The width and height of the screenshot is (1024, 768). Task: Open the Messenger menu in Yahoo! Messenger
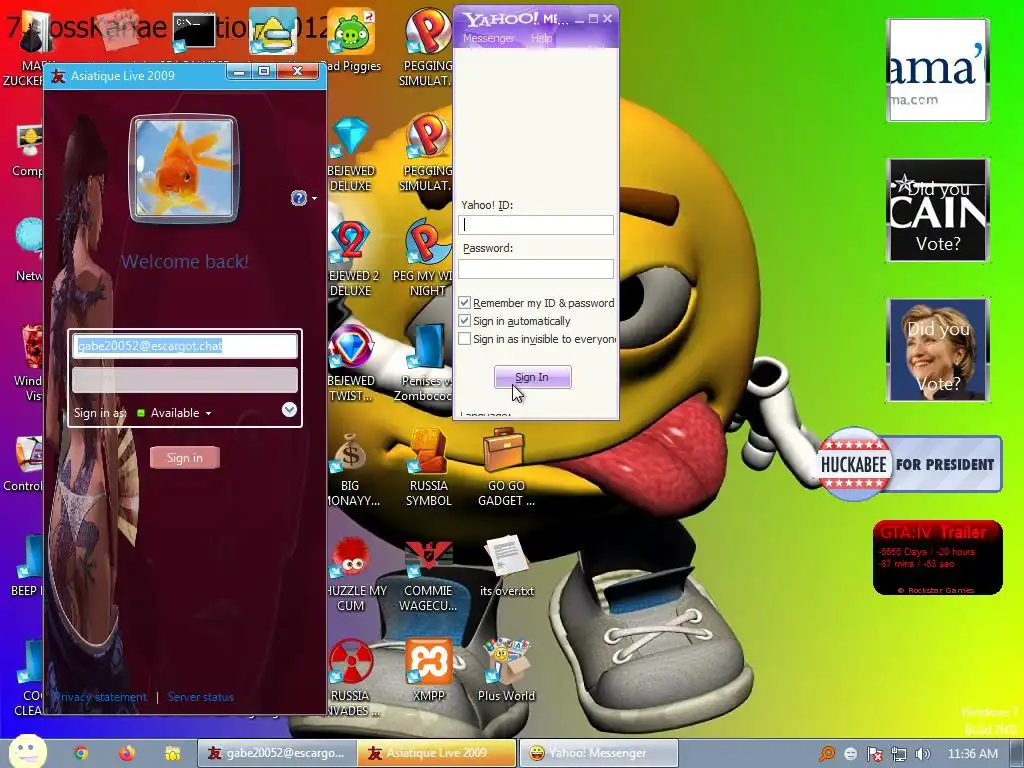pyautogui.click(x=488, y=38)
